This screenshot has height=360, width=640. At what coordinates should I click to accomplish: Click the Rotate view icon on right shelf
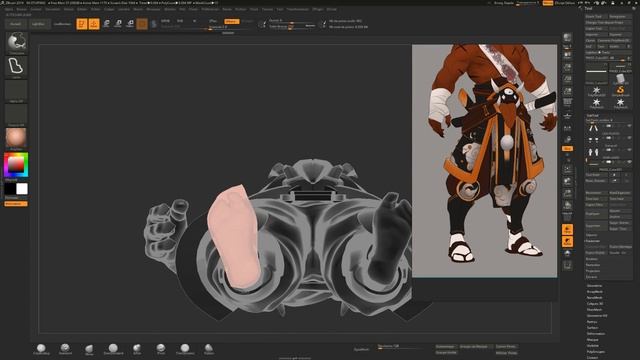tap(567, 205)
